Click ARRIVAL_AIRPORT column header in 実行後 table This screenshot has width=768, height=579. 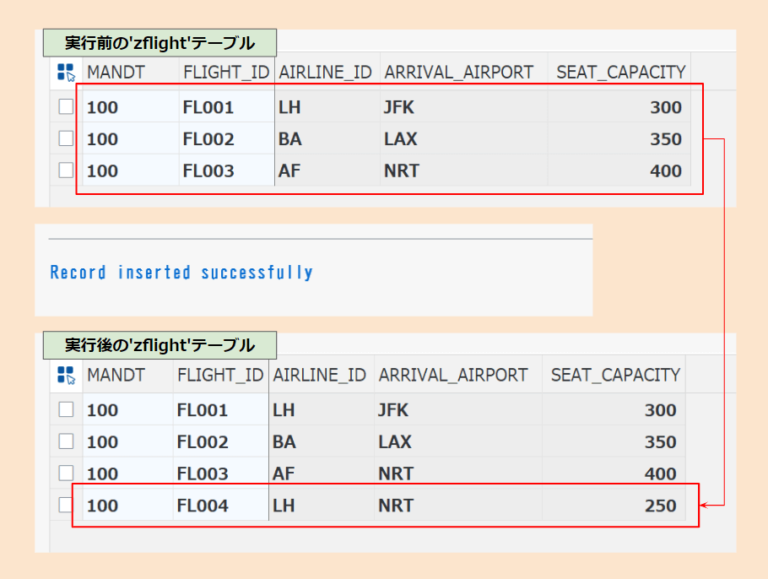[x=453, y=375]
